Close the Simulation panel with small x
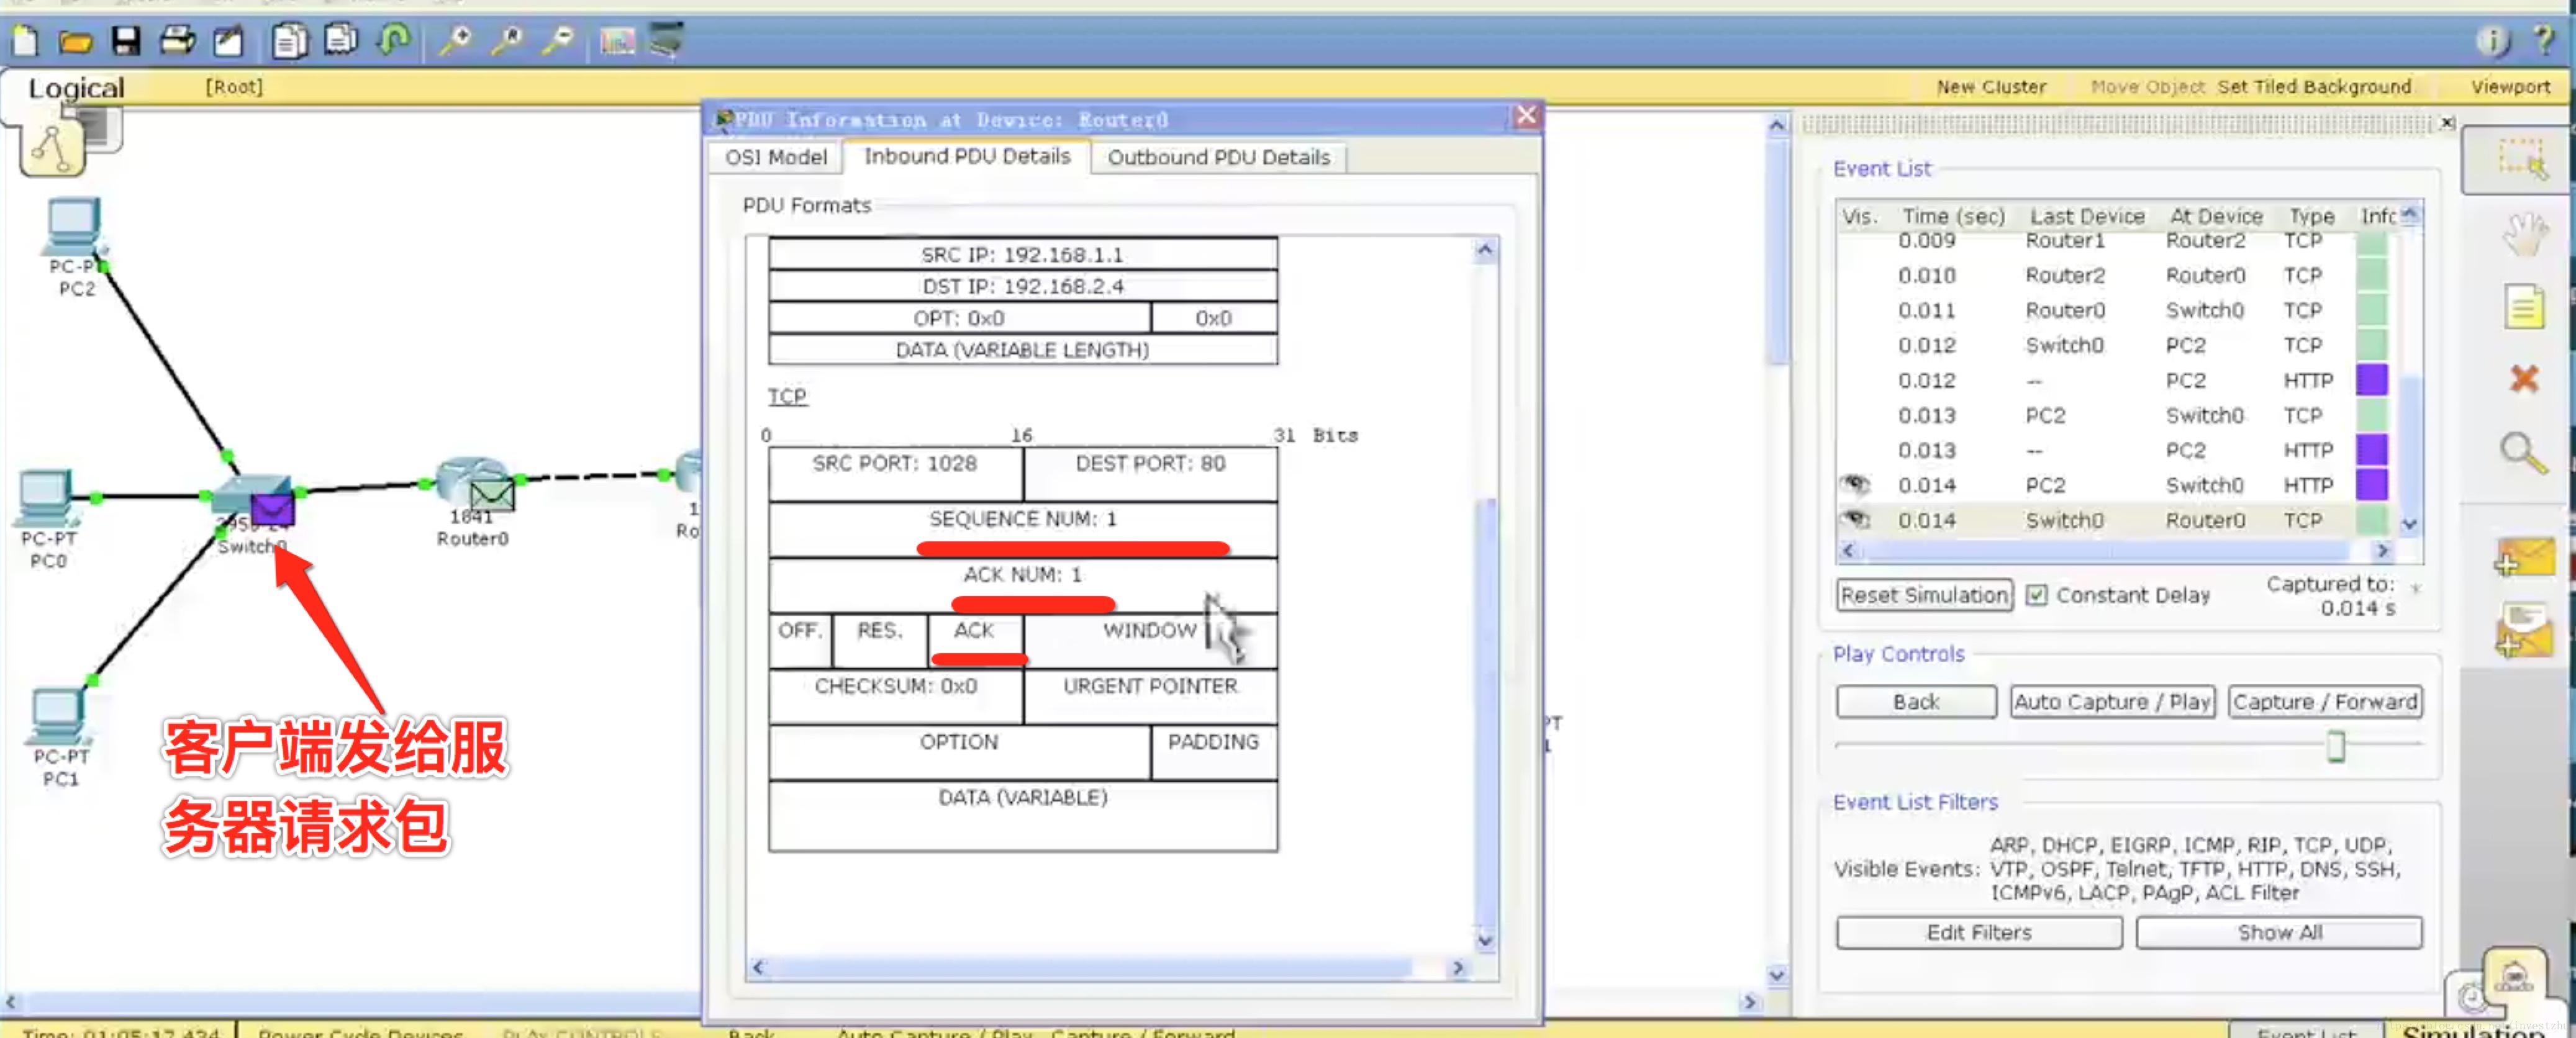This screenshot has width=2576, height=1038. [2446, 122]
